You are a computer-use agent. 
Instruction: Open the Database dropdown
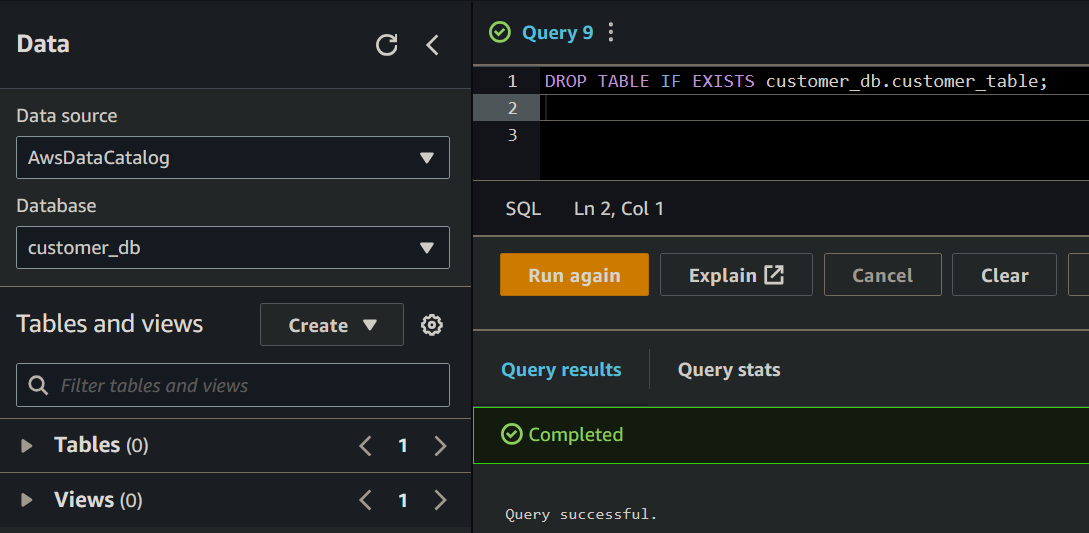tap(233, 248)
